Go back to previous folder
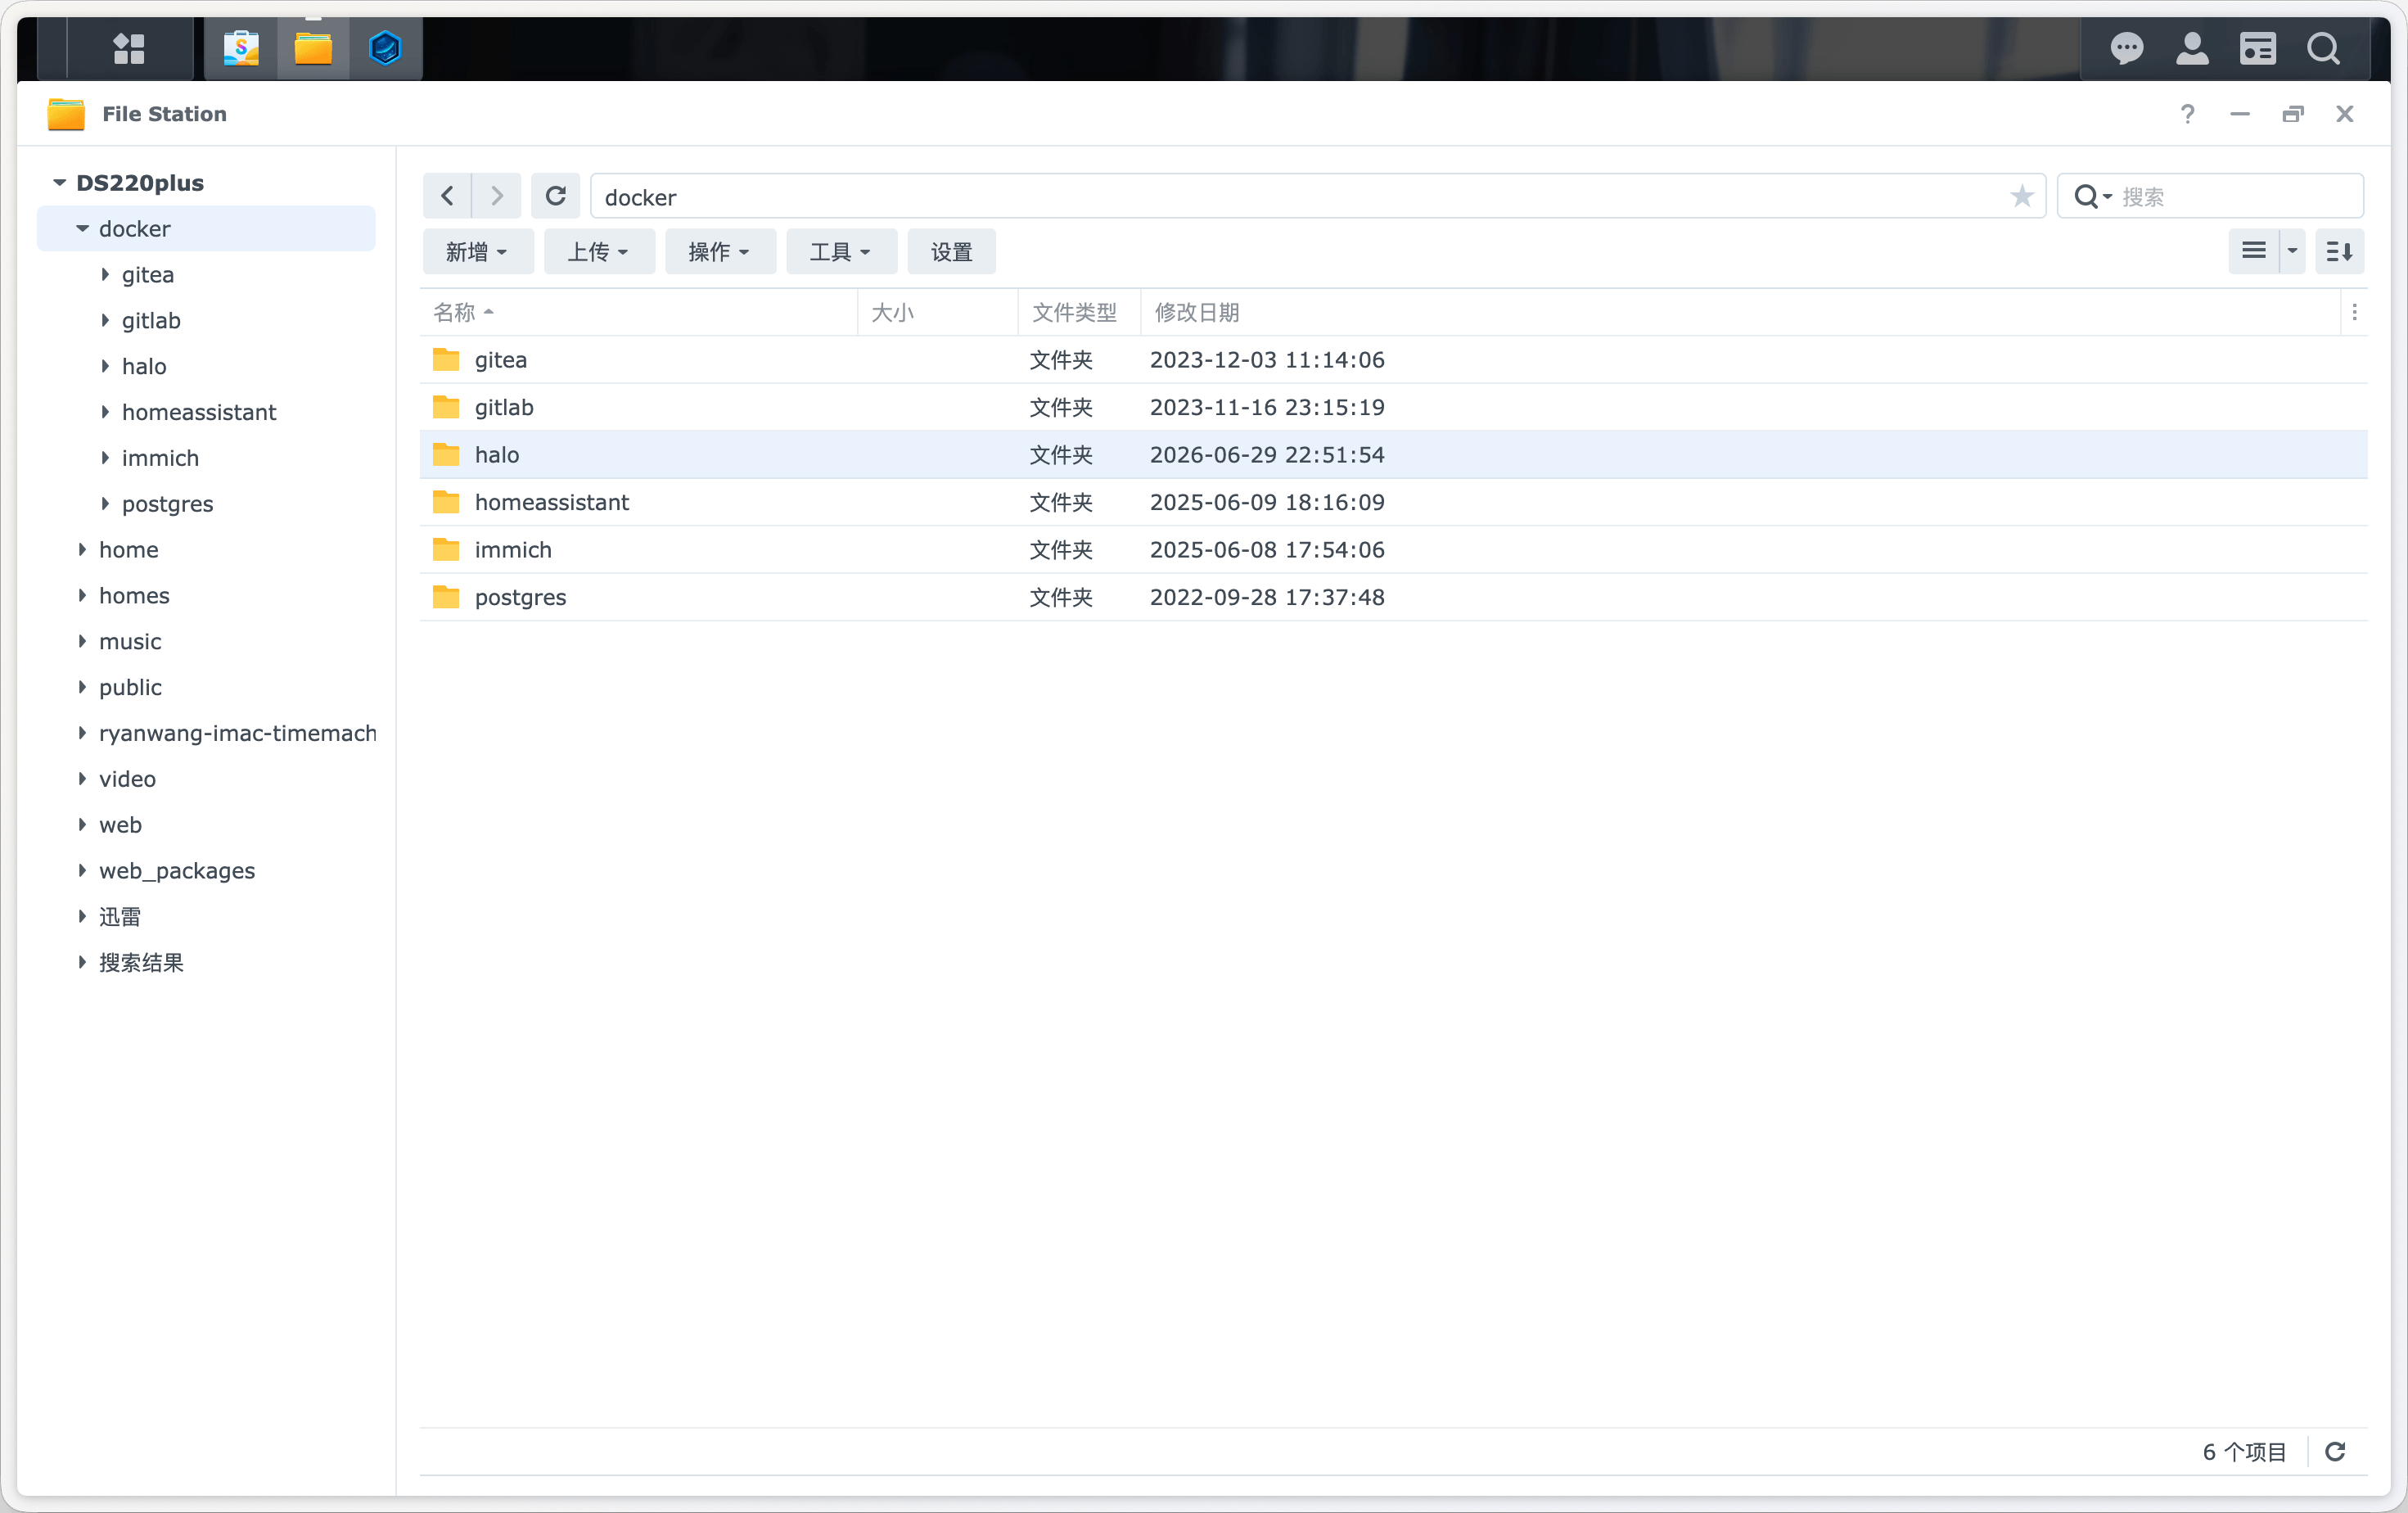2408x1513 pixels. coord(447,196)
